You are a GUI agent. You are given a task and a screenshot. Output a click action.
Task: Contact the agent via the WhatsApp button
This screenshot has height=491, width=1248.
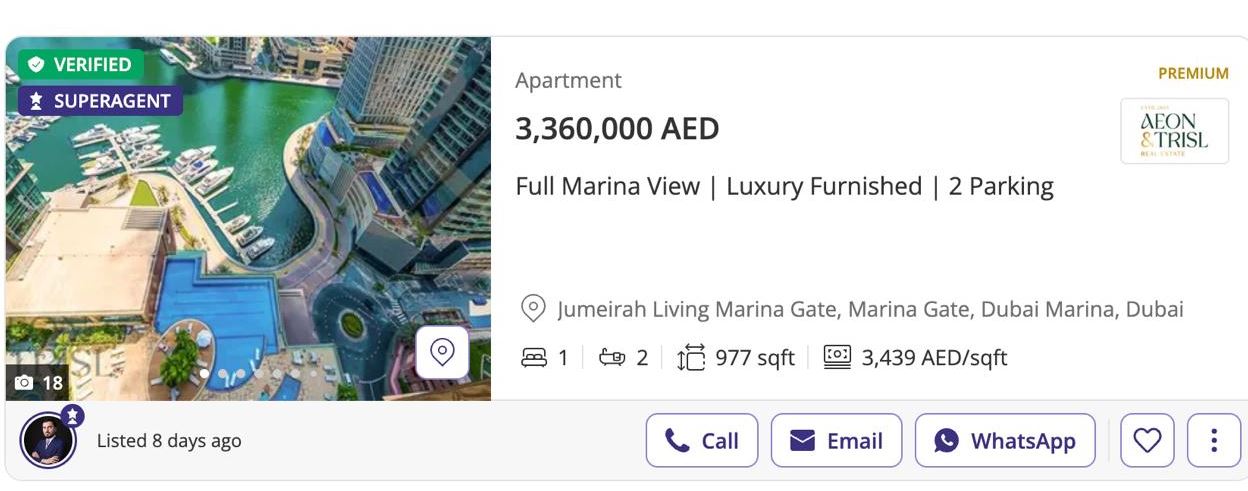(x=1005, y=441)
